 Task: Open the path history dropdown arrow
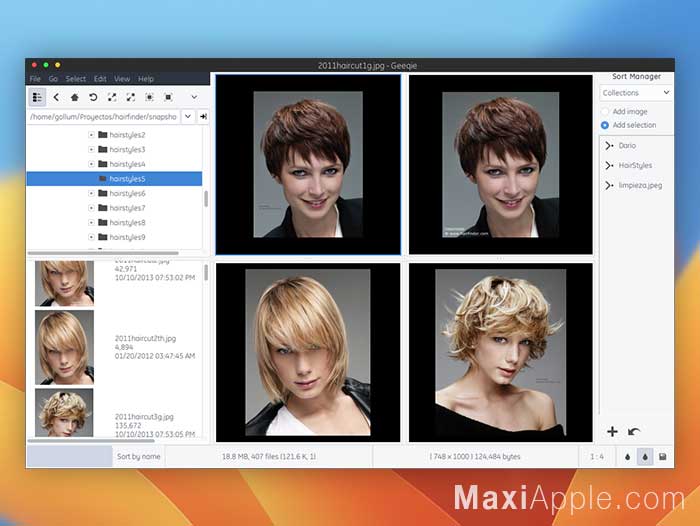(x=188, y=117)
